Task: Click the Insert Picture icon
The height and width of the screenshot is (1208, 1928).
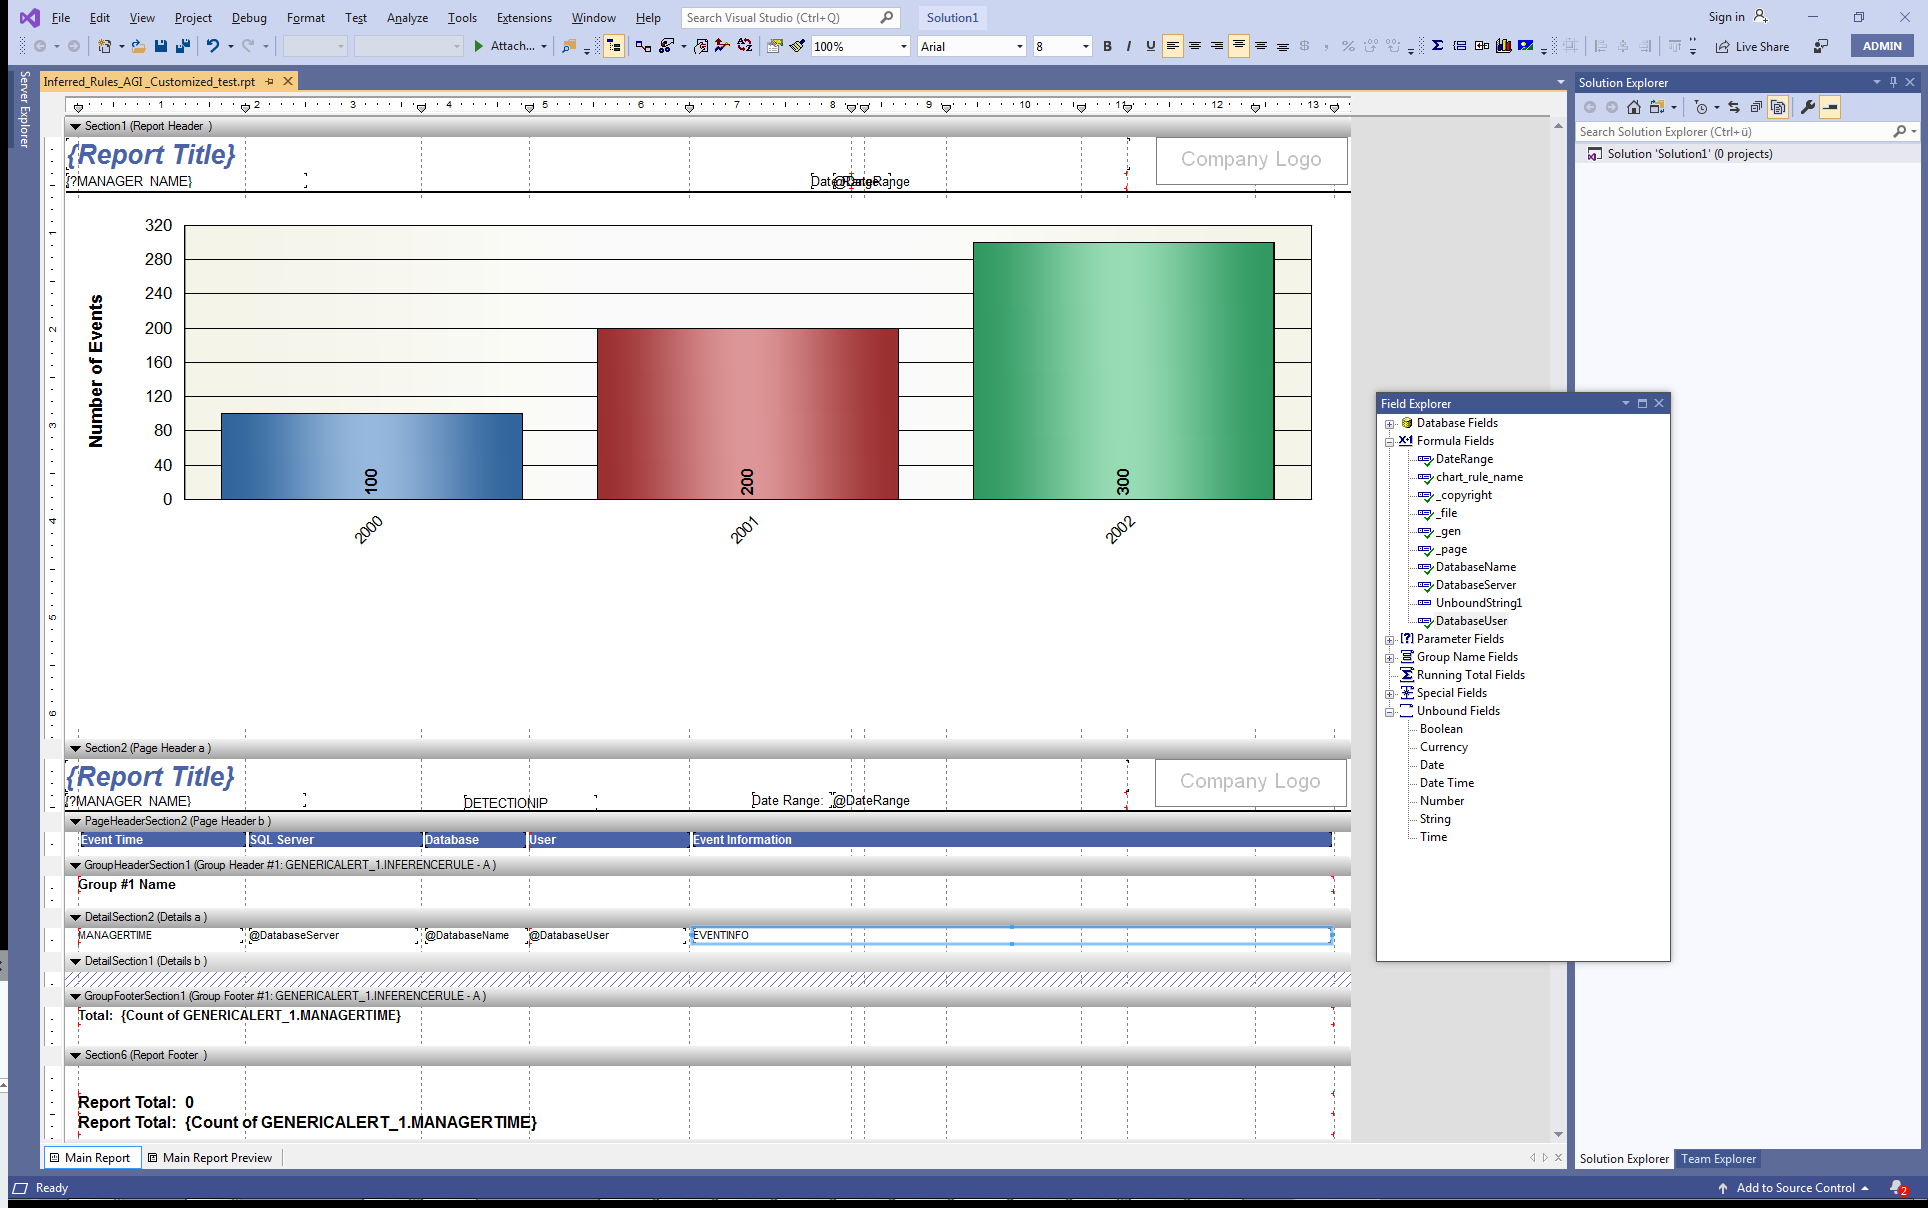Action: [x=1525, y=46]
